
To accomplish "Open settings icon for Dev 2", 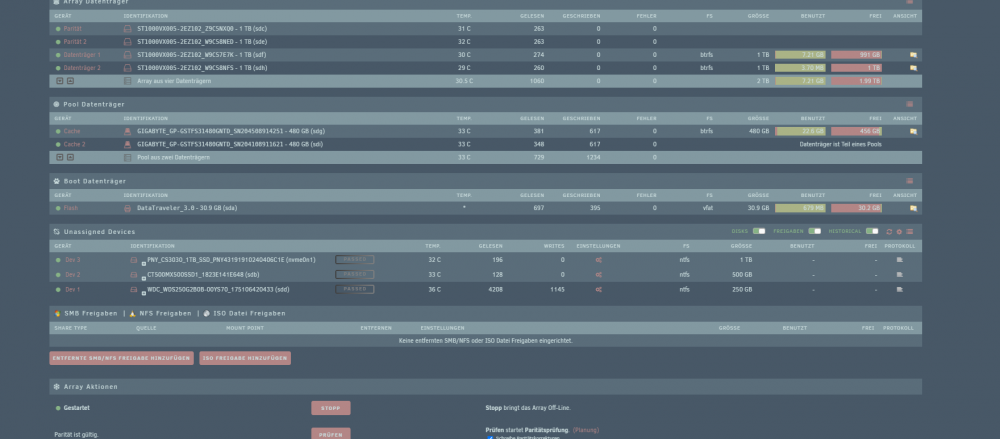I will [598, 274].
